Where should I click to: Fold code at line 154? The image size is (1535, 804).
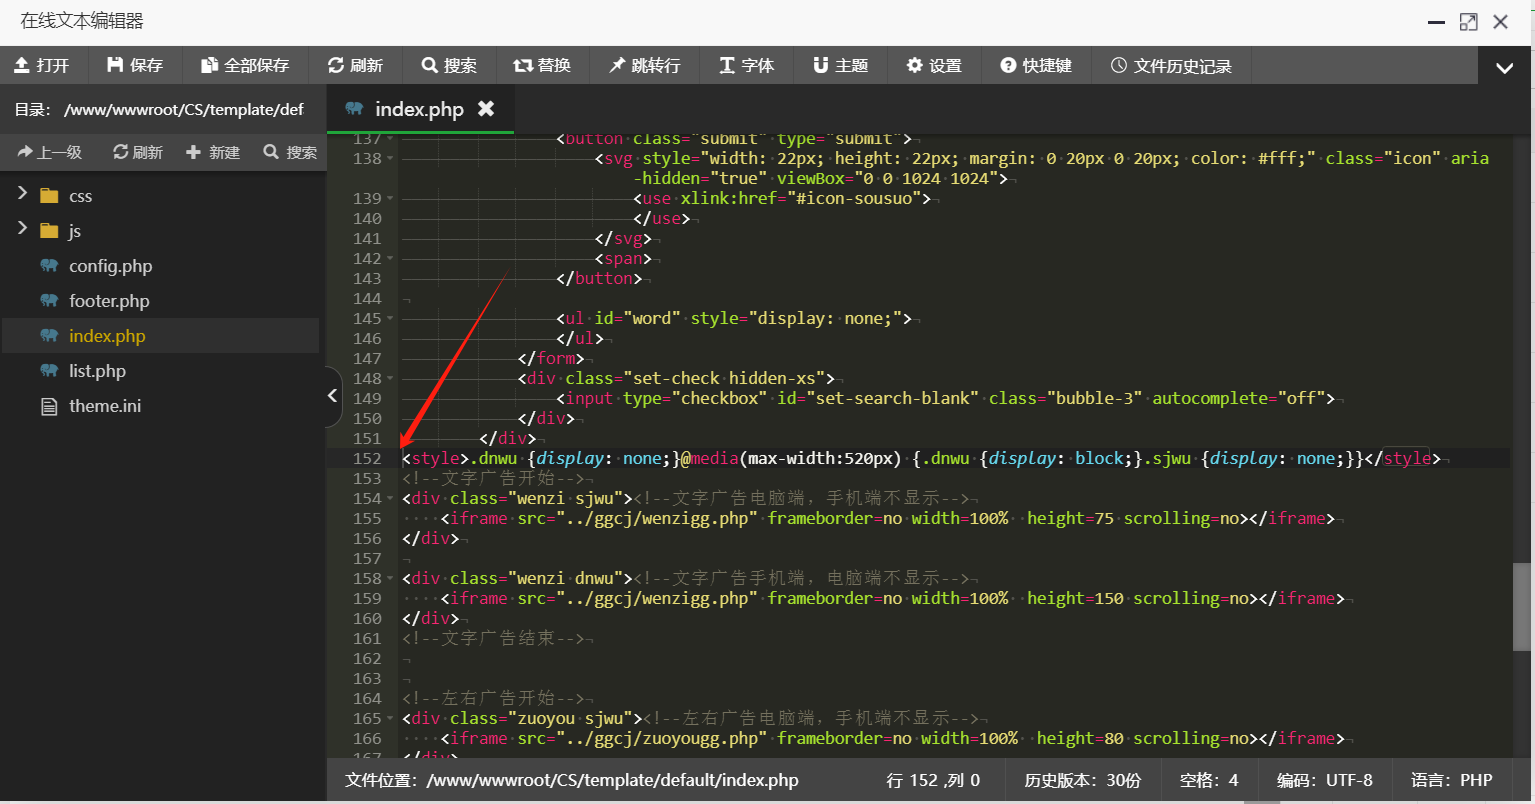click(390, 498)
